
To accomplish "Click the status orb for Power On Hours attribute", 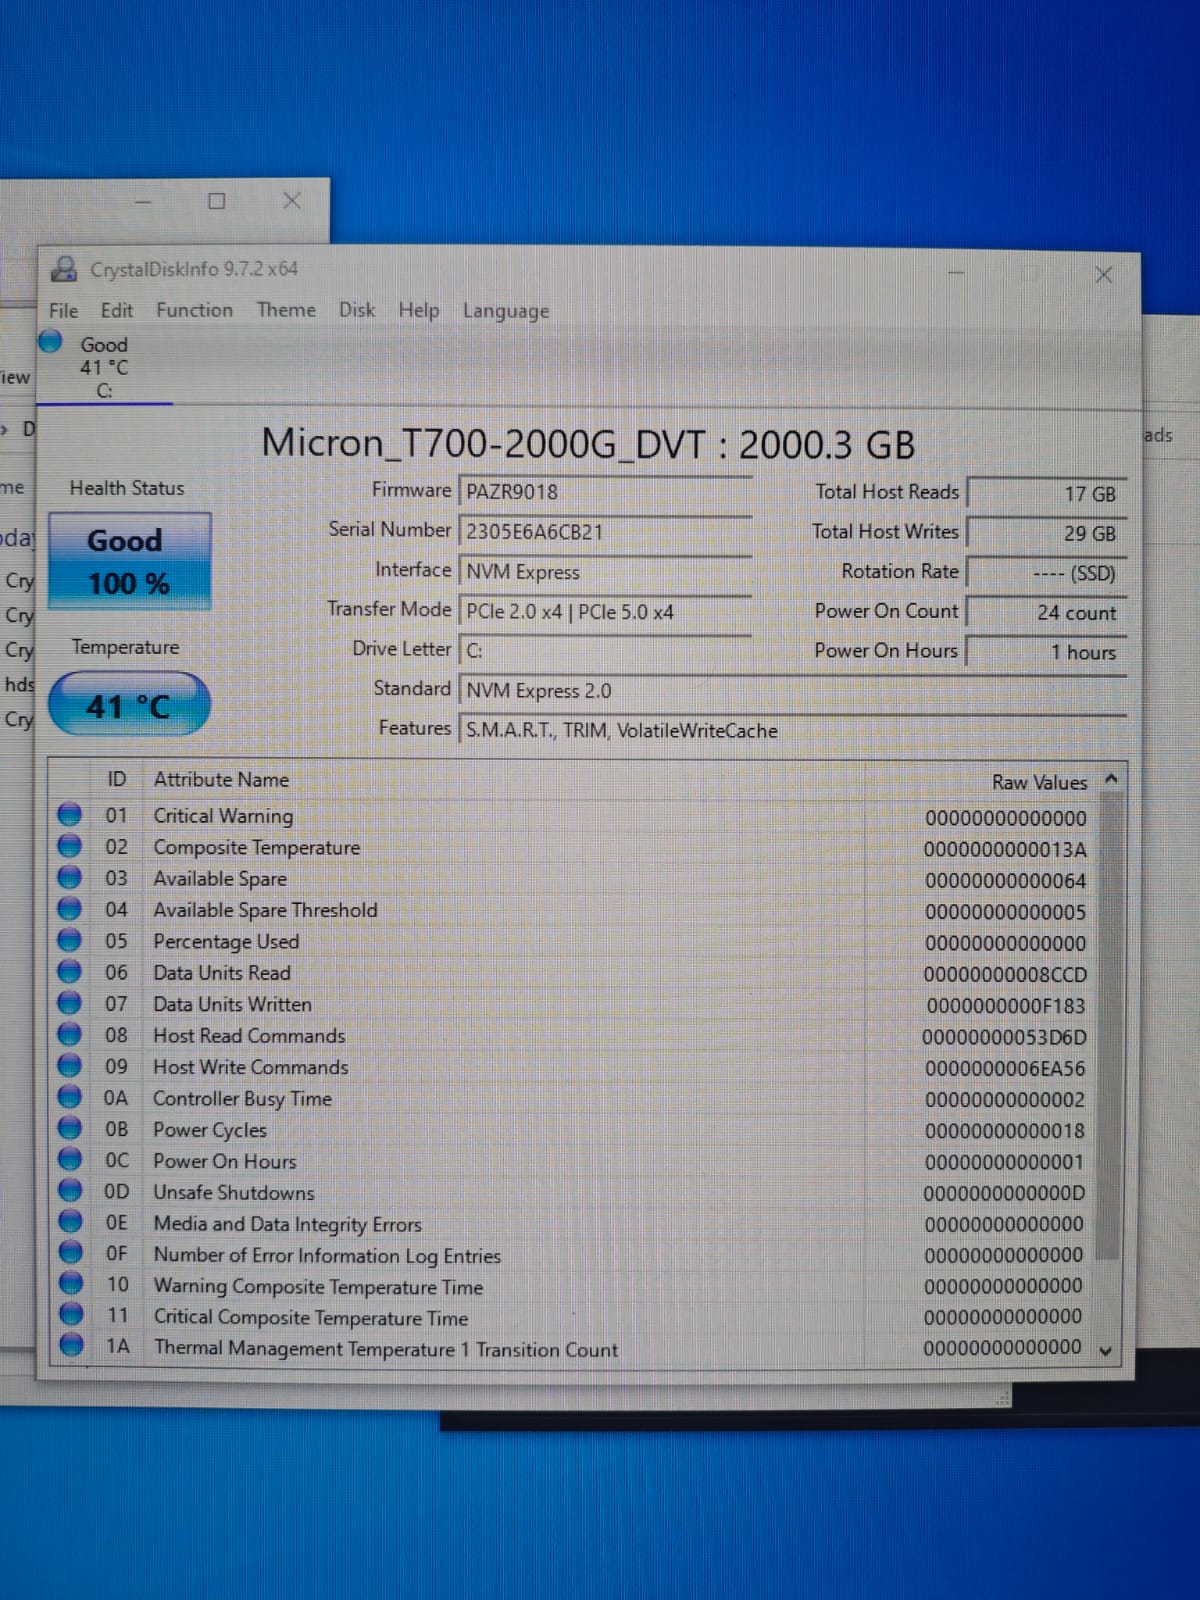I will coord(69,1159).
